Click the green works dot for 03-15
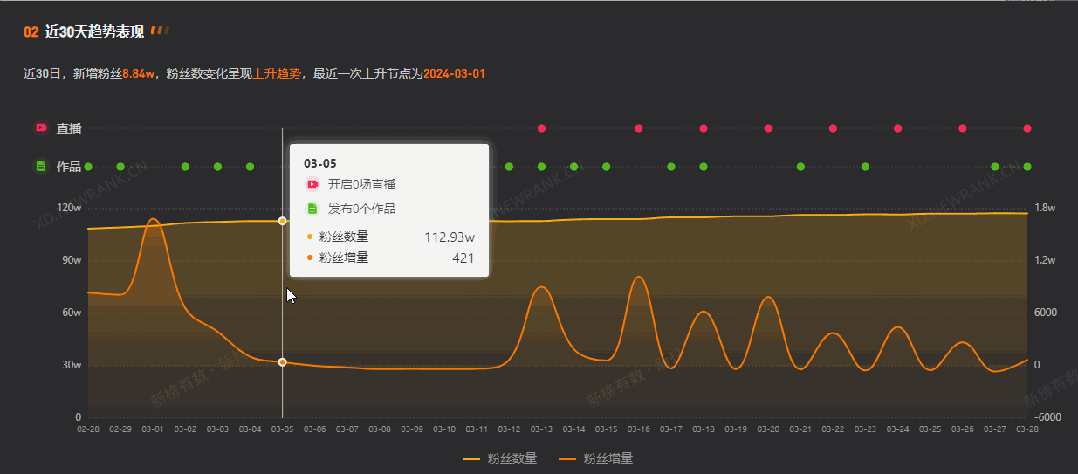 click(606, 166)
